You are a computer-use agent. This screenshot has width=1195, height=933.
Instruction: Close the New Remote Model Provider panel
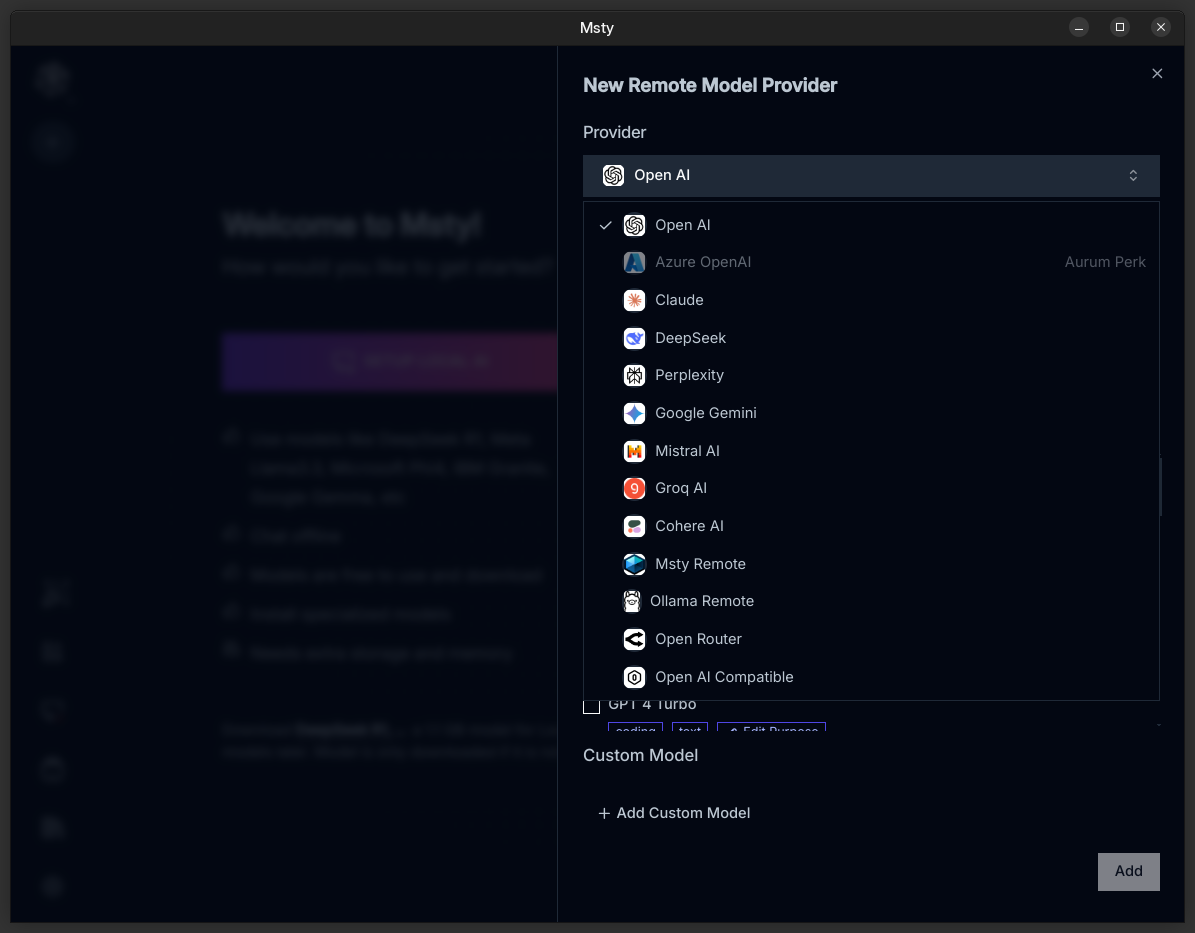[1157, 74]
